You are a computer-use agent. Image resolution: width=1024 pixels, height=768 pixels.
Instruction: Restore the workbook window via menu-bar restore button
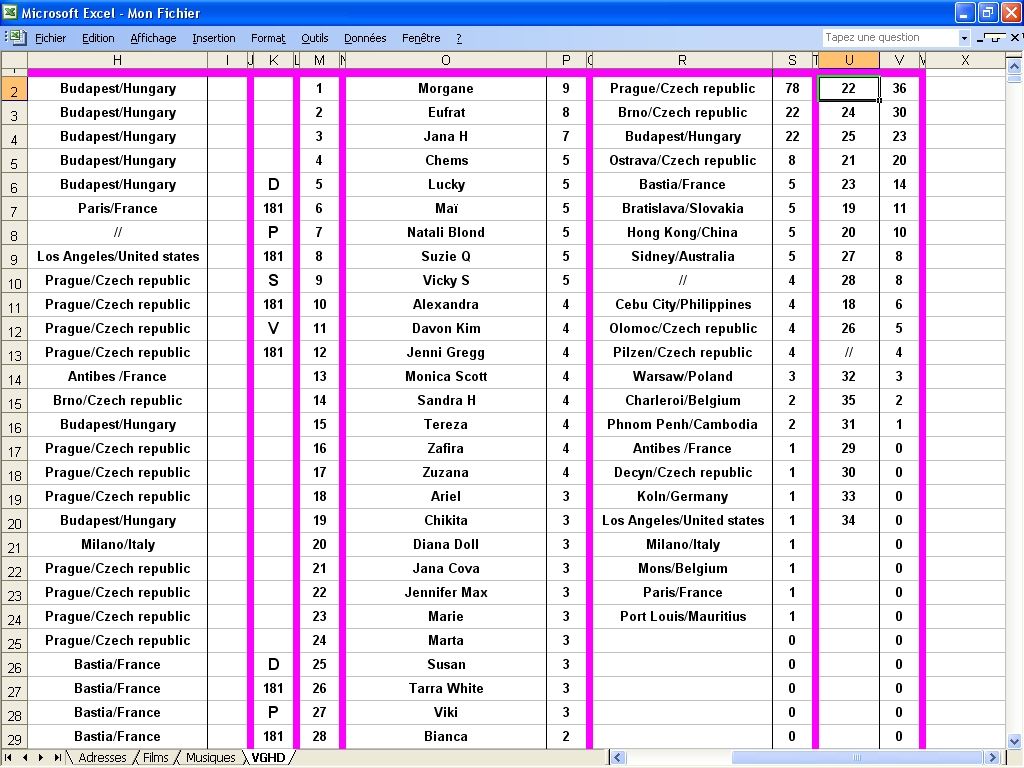(995, 38)
